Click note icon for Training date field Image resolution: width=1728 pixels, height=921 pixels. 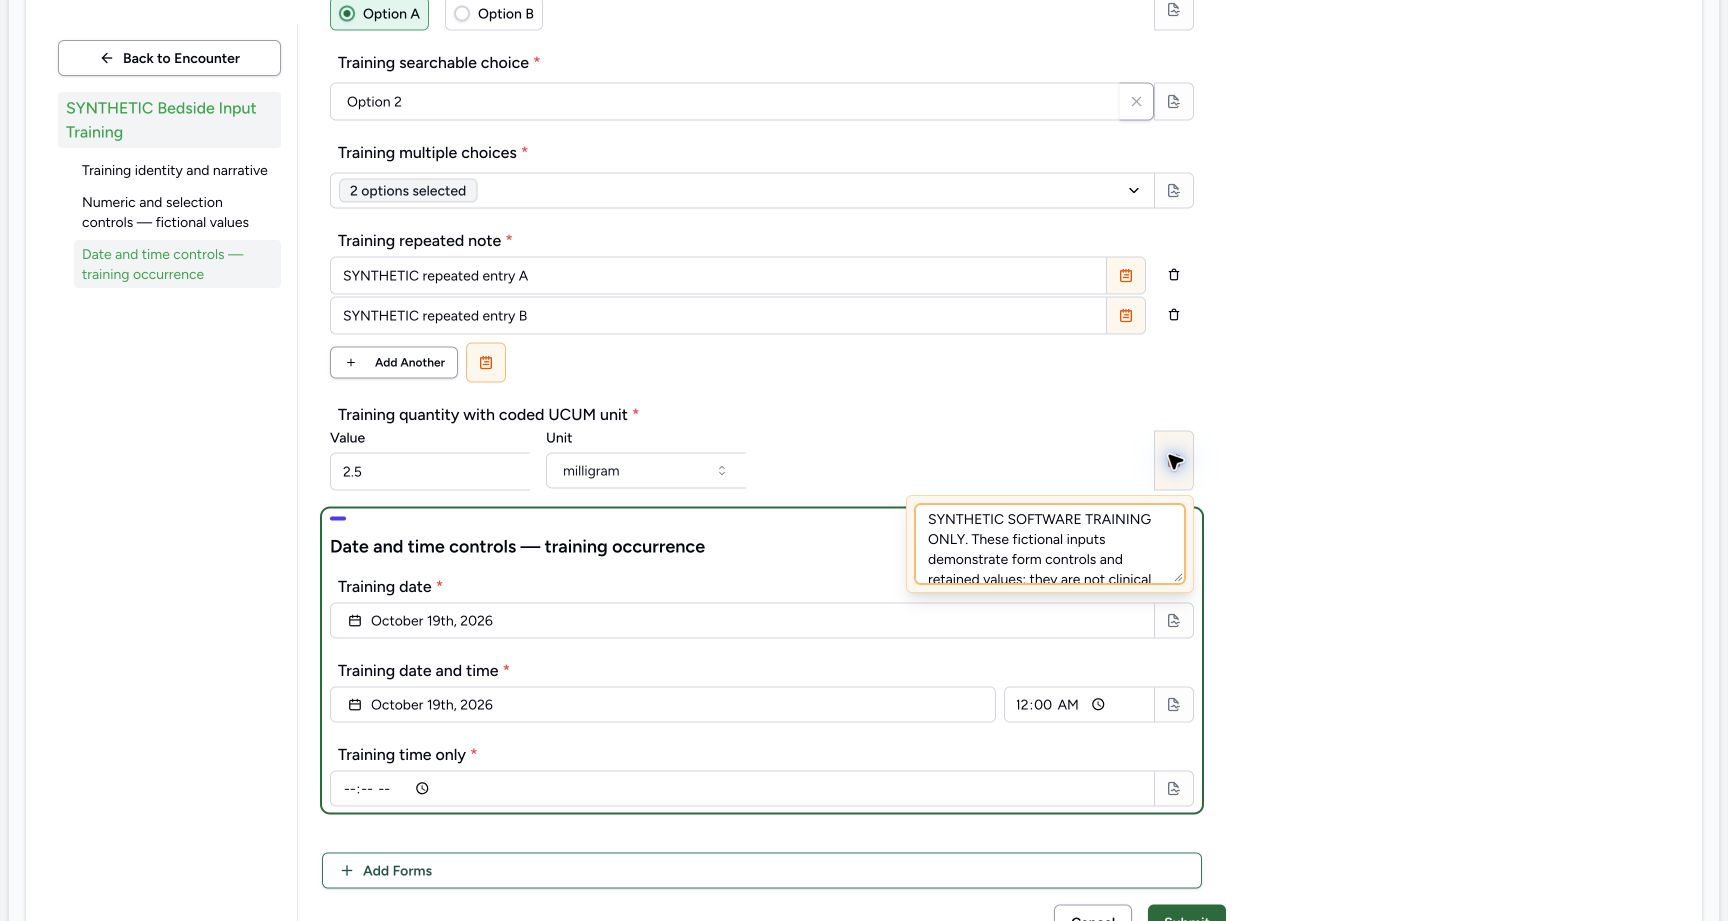[1174, 621]
